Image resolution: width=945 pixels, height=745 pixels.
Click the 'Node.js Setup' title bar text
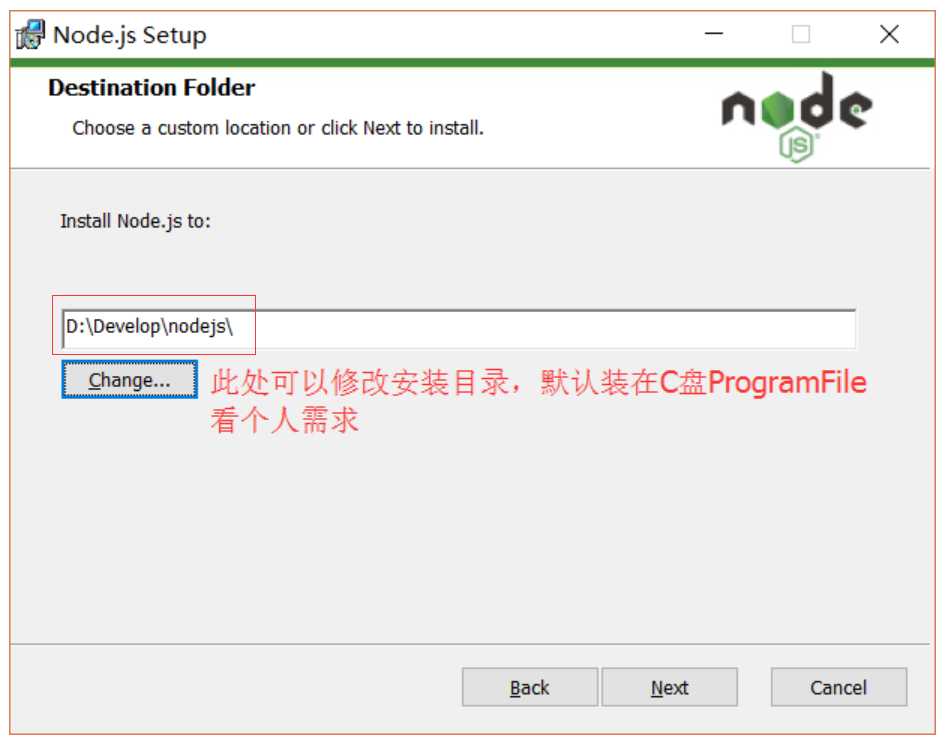point(130,35)
